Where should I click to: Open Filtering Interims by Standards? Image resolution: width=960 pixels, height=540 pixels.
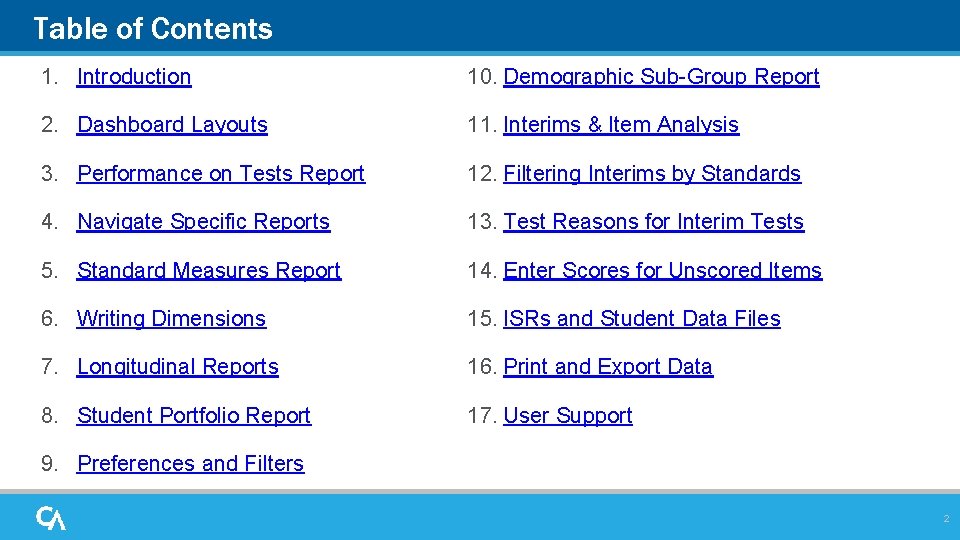click(x=652, y=173)
